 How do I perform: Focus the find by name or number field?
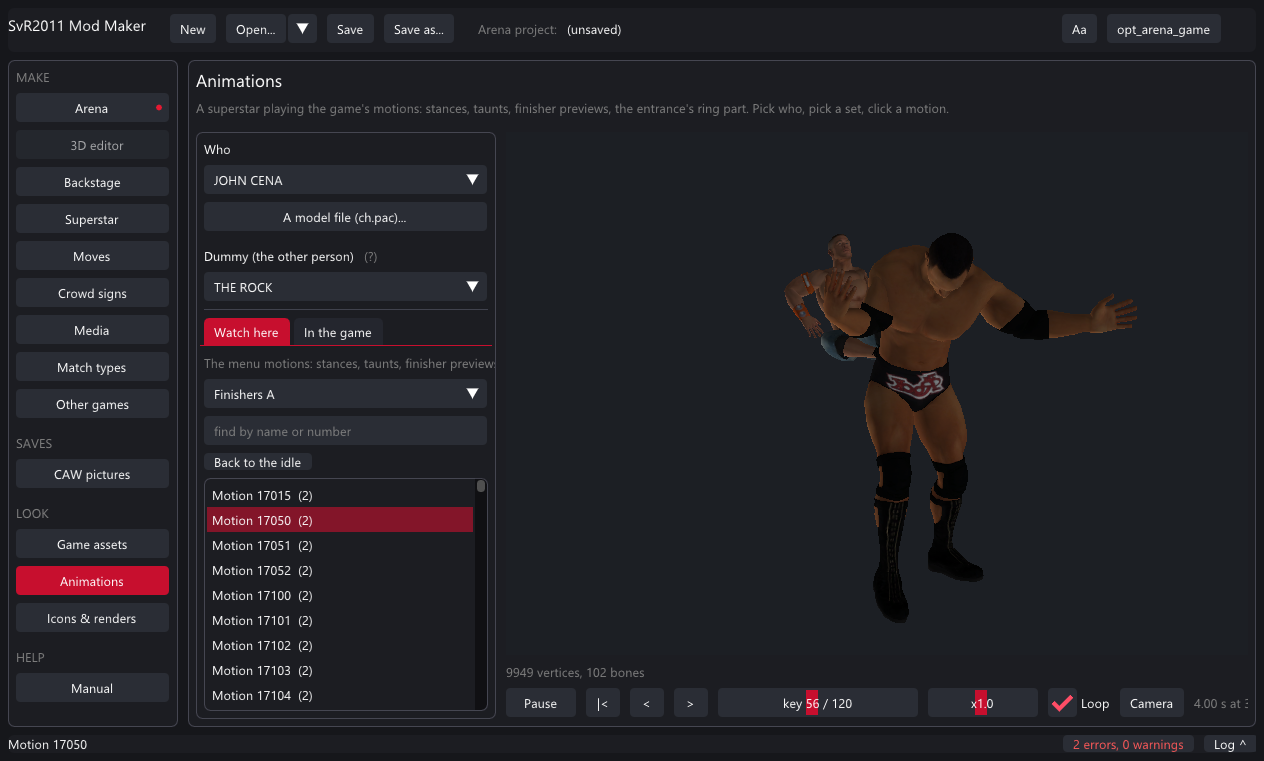tap(345, 431)
